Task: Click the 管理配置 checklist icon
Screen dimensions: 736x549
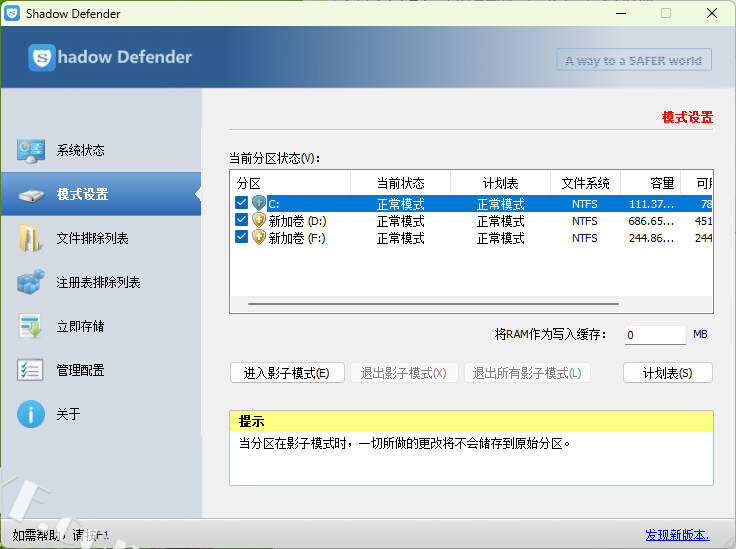Action: click(x=30, y=370)
